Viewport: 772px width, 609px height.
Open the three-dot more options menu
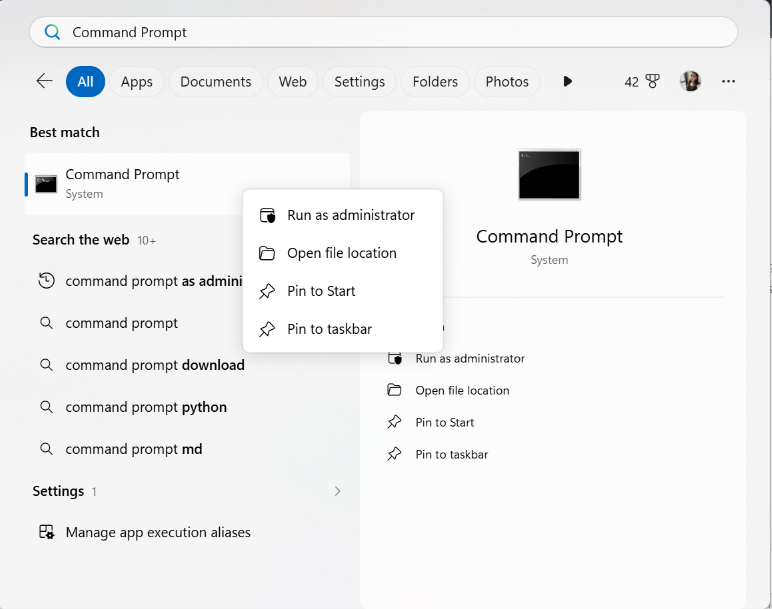(x=729, y=81)
